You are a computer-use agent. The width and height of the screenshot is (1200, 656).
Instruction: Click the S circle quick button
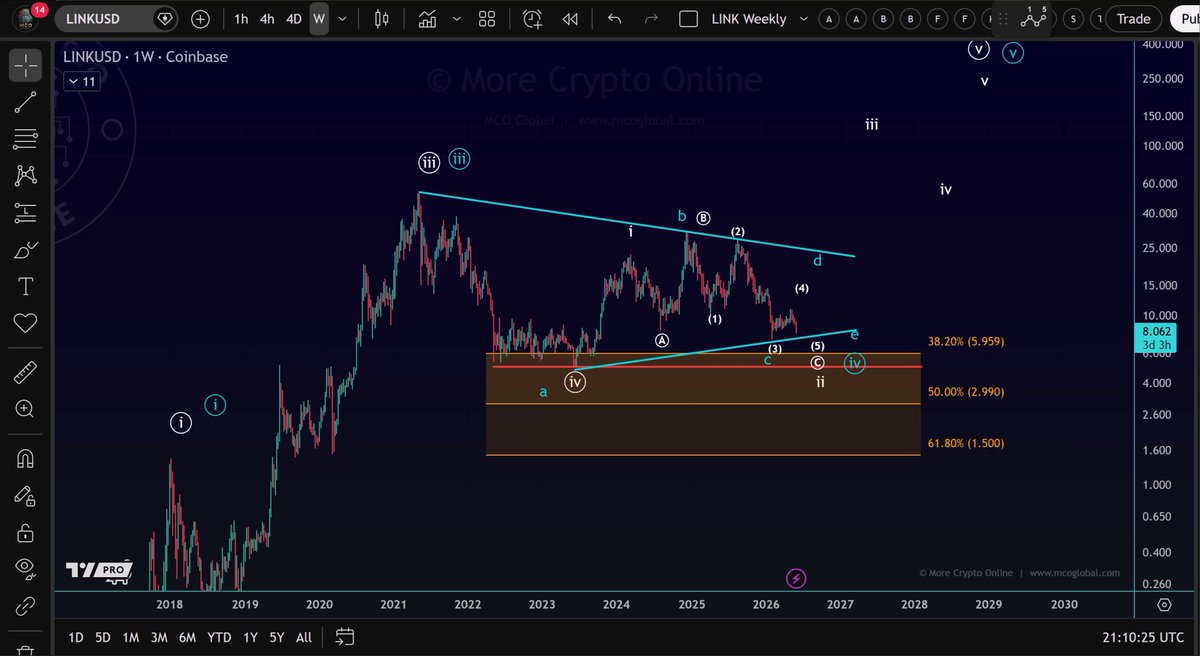1073,18
